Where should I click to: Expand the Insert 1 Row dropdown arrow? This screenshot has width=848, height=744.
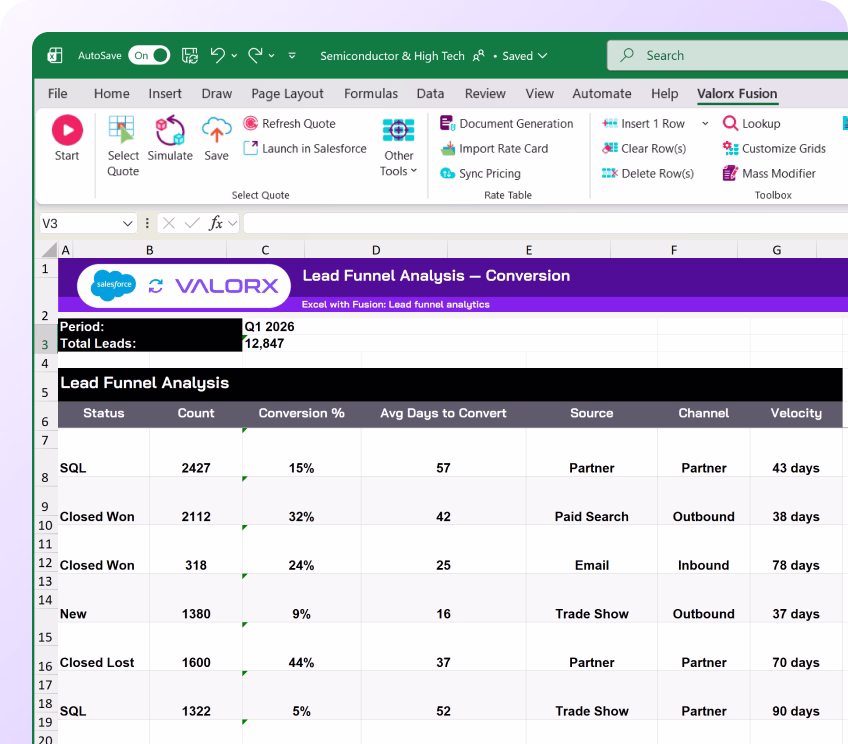coord(705,123)
